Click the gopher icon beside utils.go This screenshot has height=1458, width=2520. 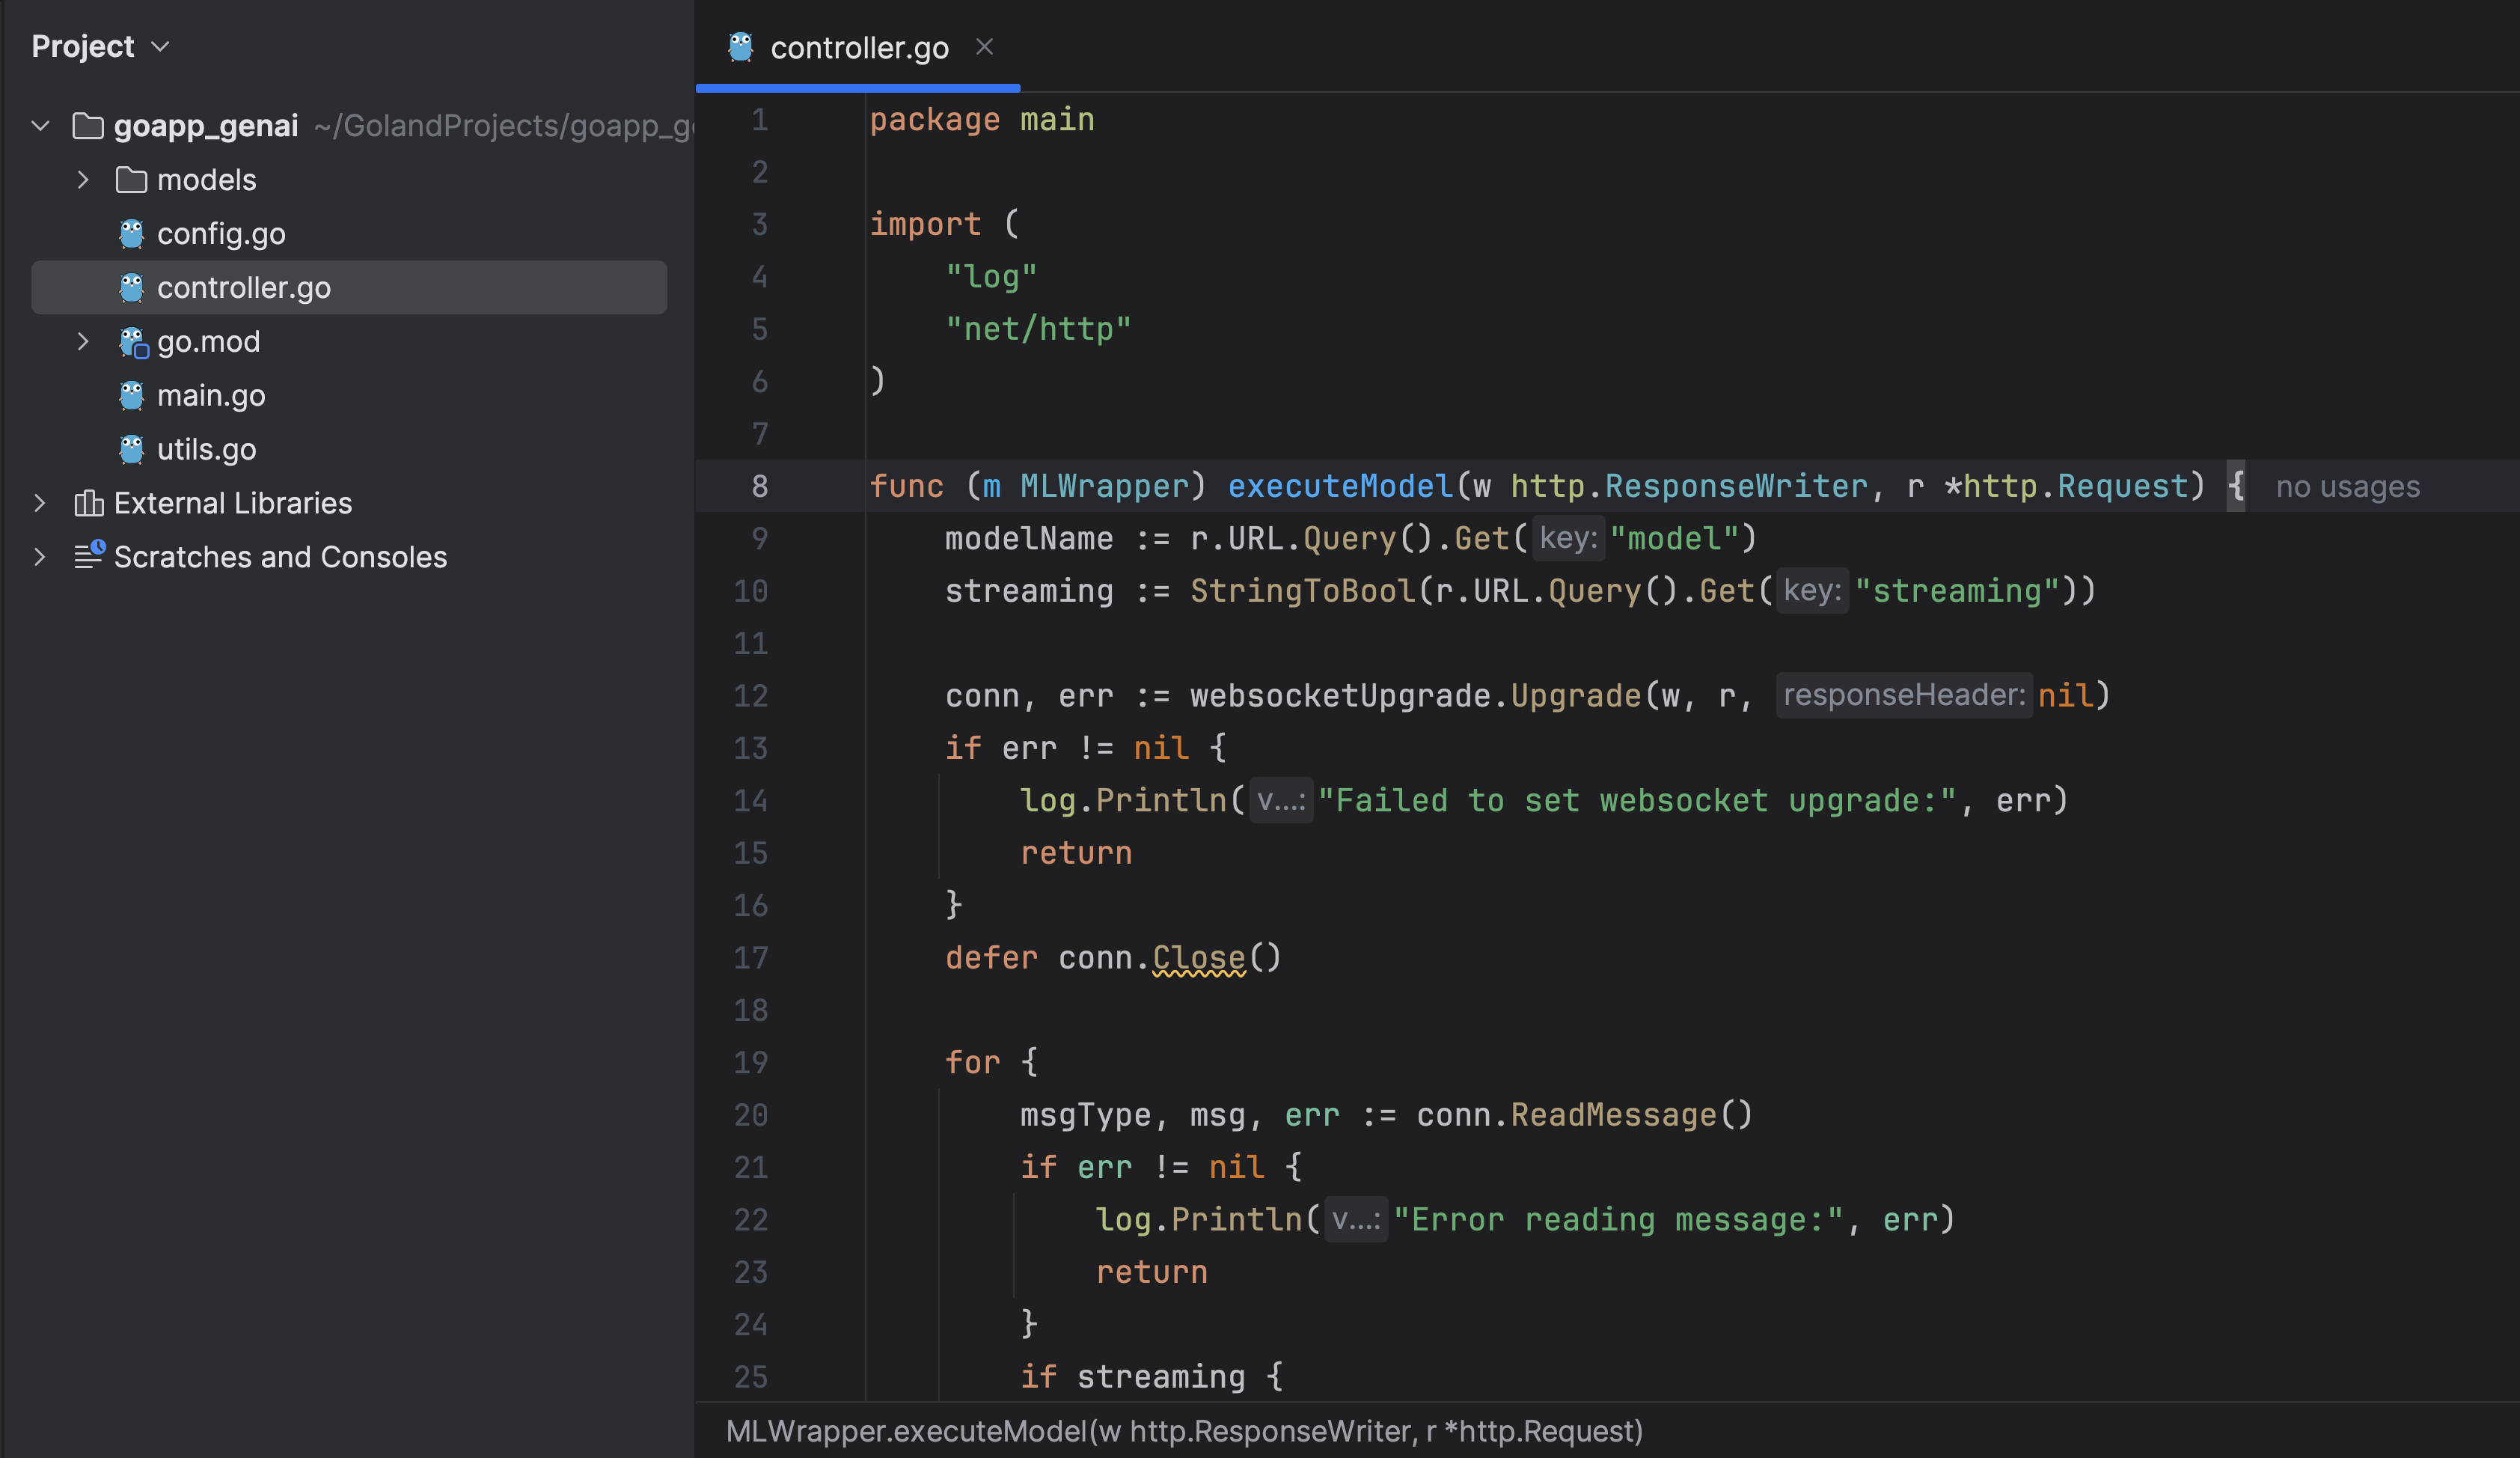[x=131, y=450]
